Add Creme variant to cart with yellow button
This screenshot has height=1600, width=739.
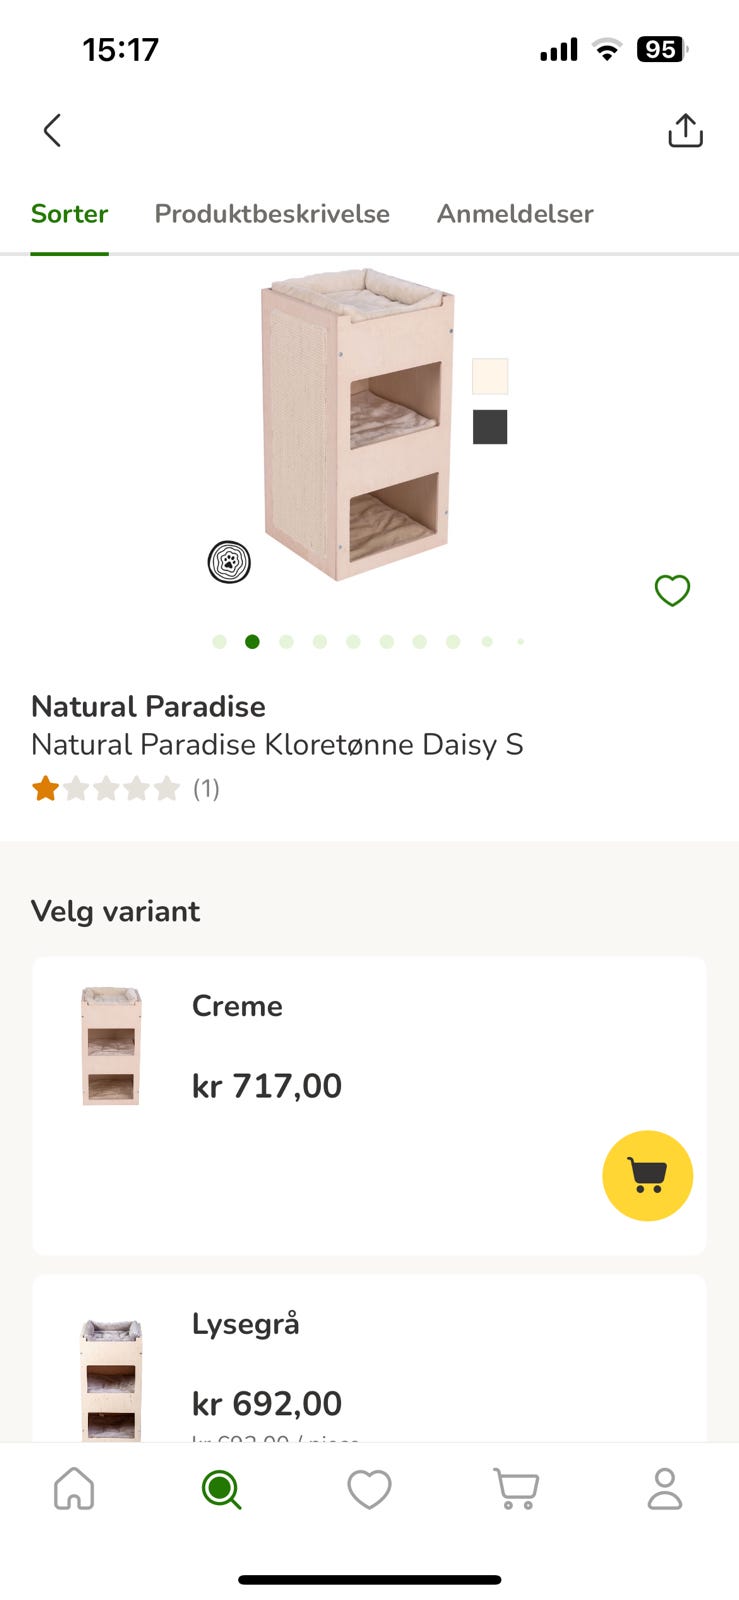click(x=647, y=1175)
